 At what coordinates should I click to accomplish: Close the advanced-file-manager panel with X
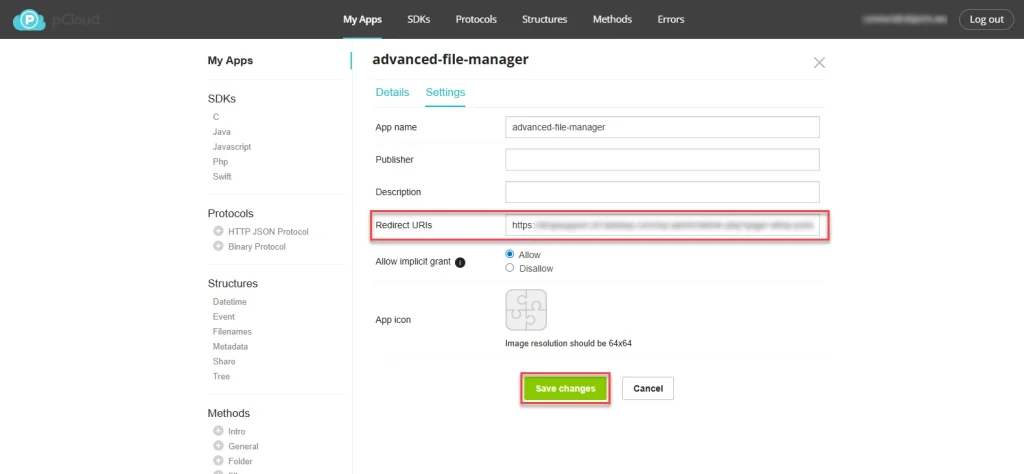pyautogui.click(x=819, y=63)
